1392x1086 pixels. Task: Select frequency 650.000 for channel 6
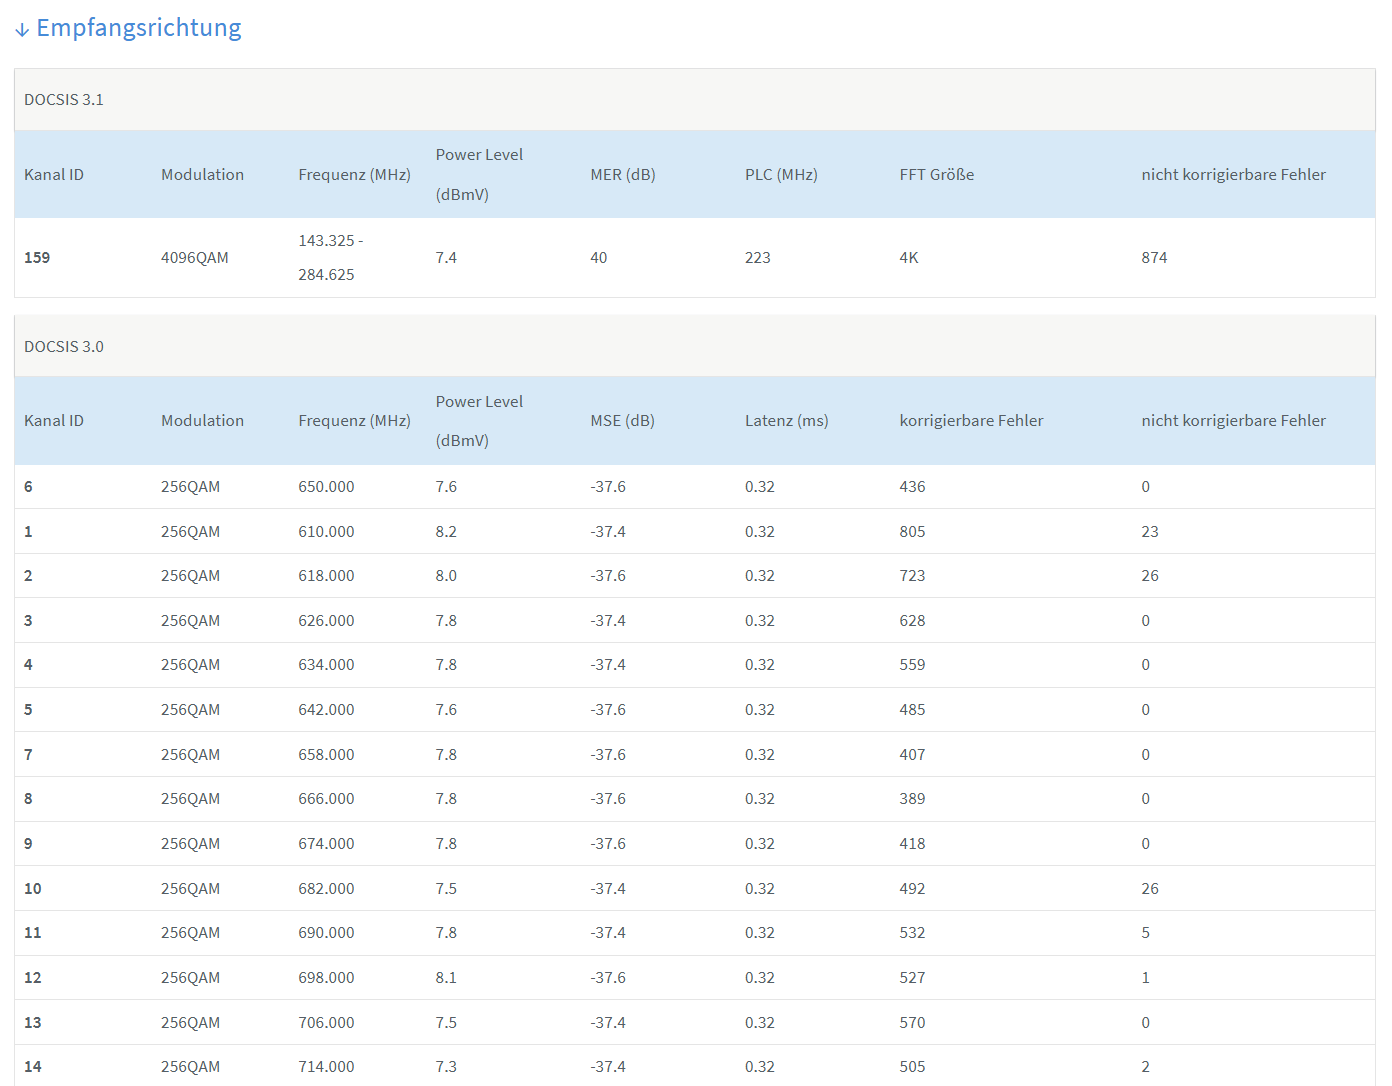click(x=326, y=487)
